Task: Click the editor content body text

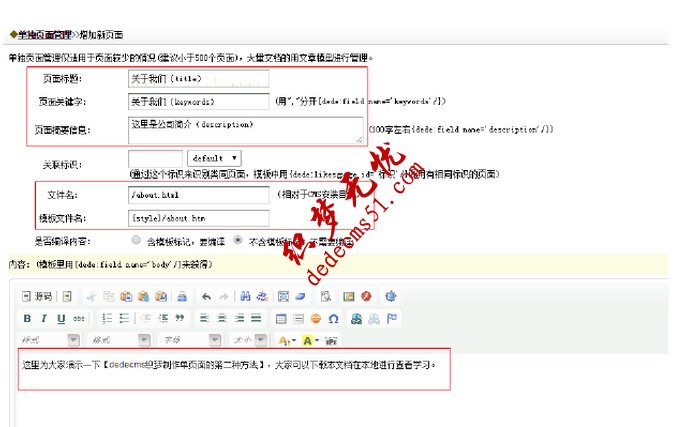Action: point(229,365)
